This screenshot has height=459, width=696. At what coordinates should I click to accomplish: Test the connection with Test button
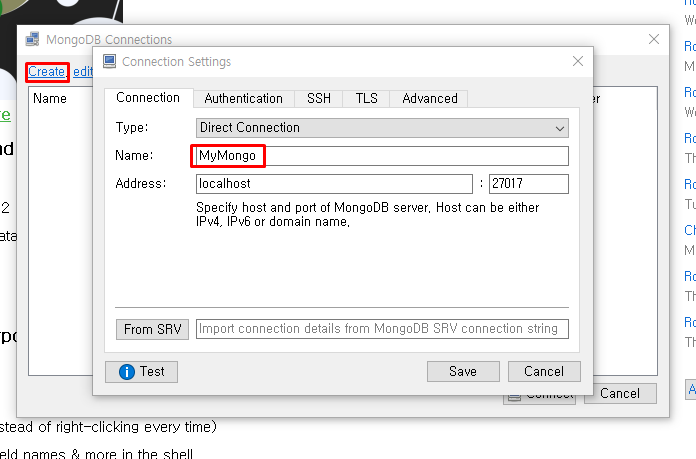[142, 372]
